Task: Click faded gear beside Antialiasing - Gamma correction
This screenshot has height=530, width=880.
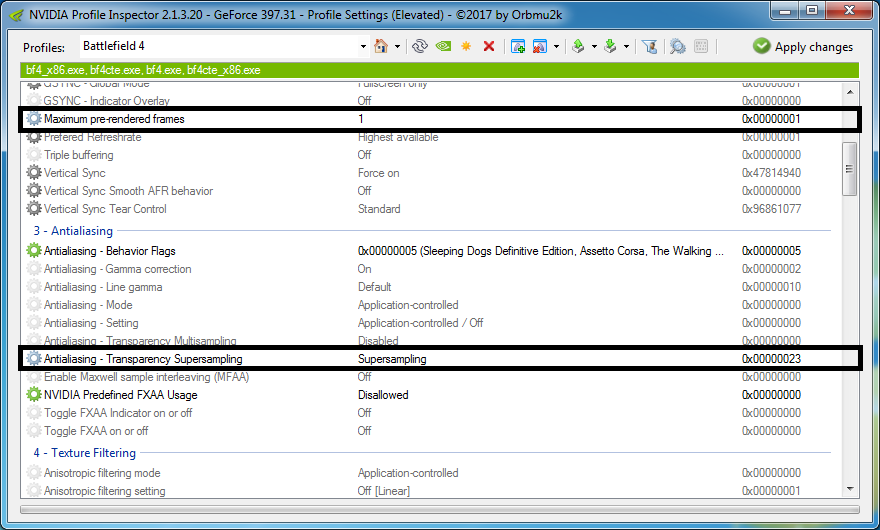Action: coord(34,268)
